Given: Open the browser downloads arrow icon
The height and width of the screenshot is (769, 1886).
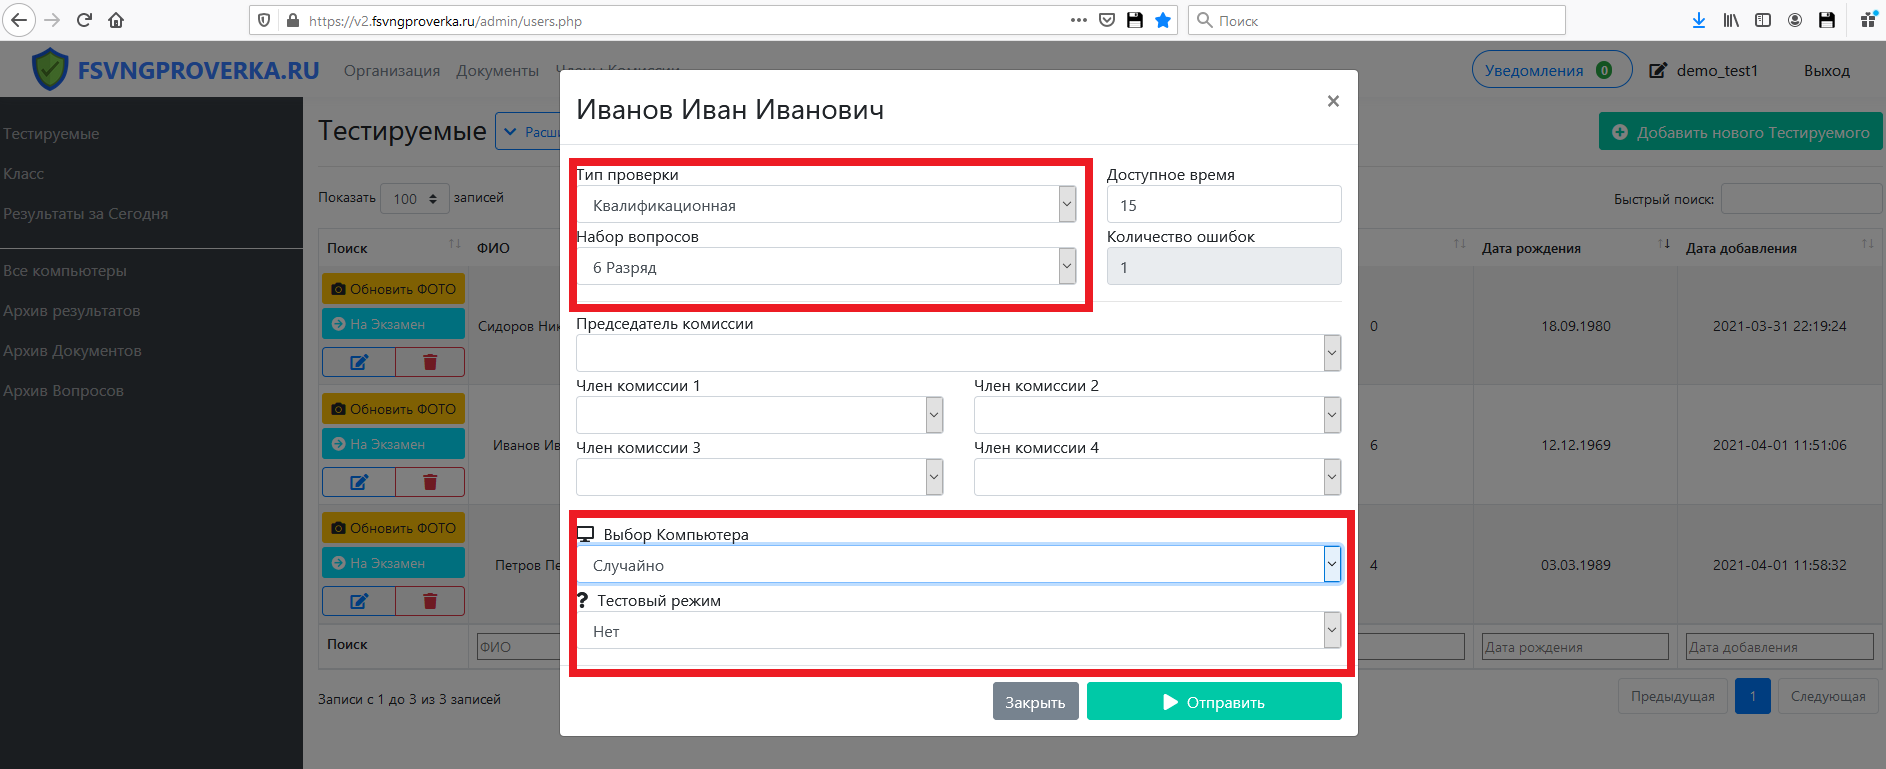Looking at the screenshot, I should pos(1698,20).
